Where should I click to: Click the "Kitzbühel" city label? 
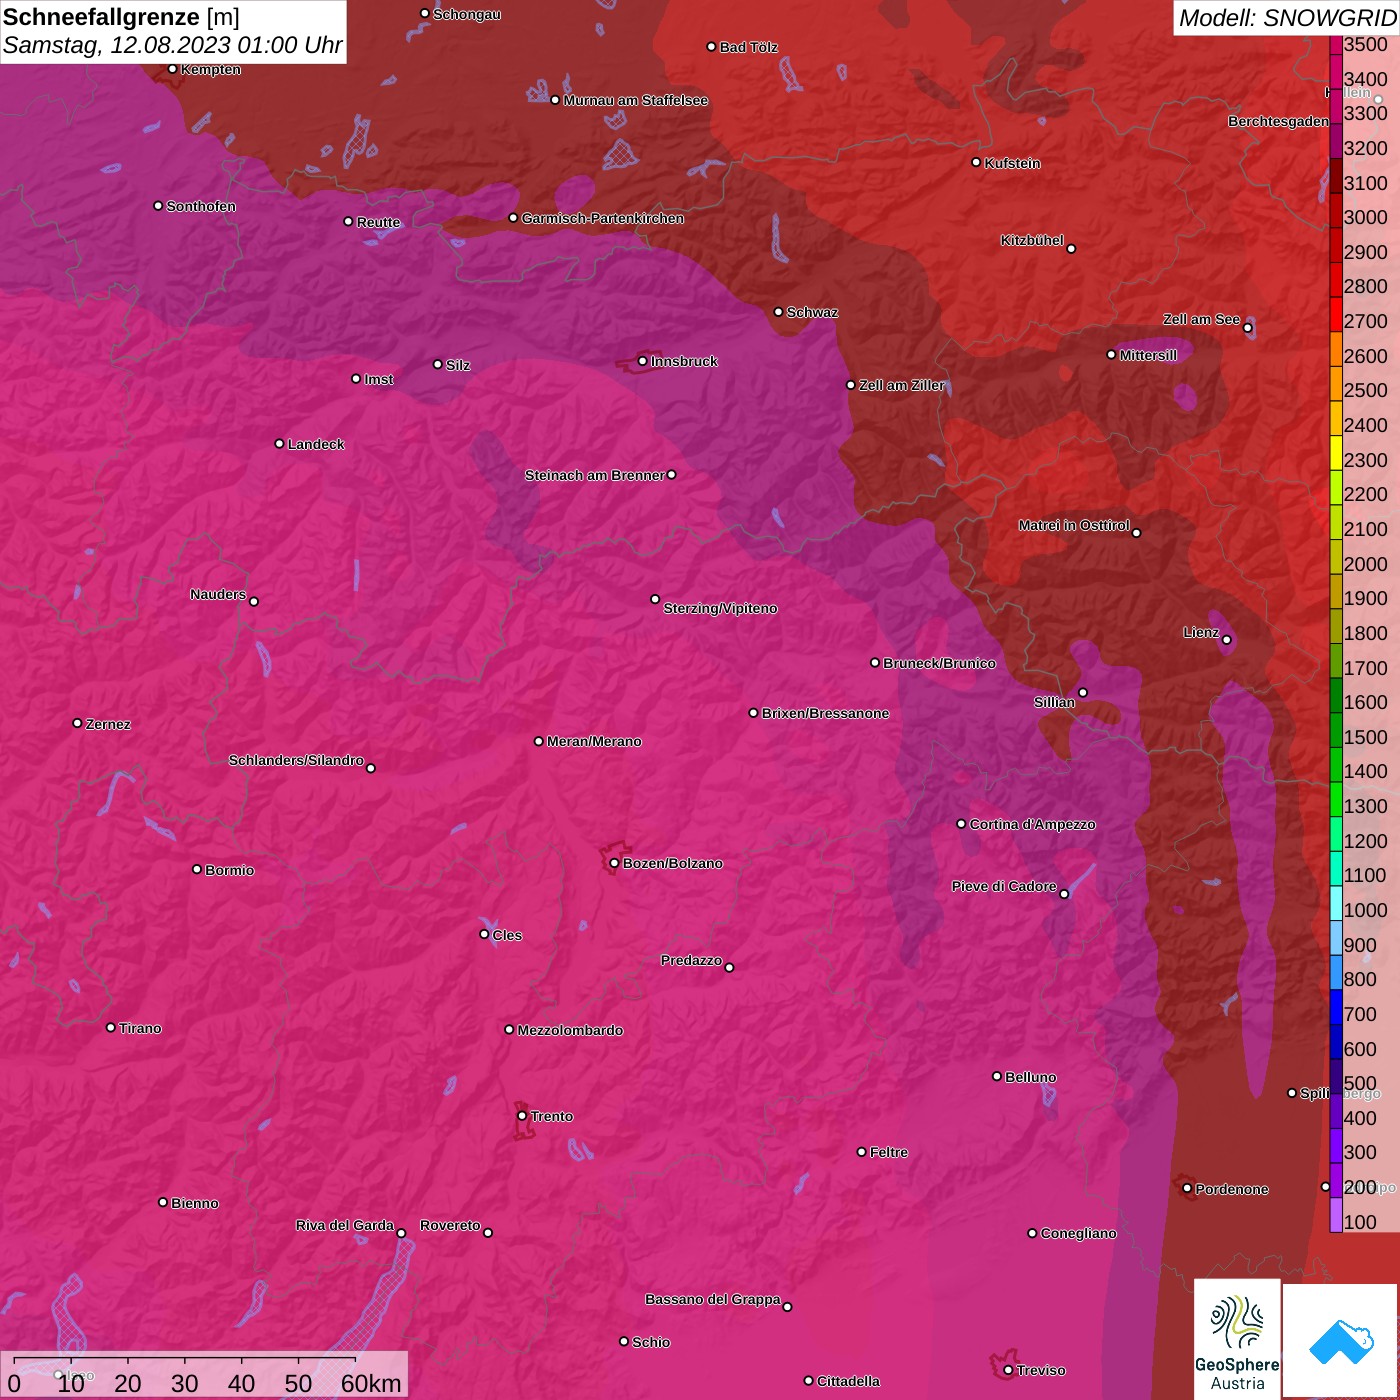pyautogui.click(x=1032, y=240)
